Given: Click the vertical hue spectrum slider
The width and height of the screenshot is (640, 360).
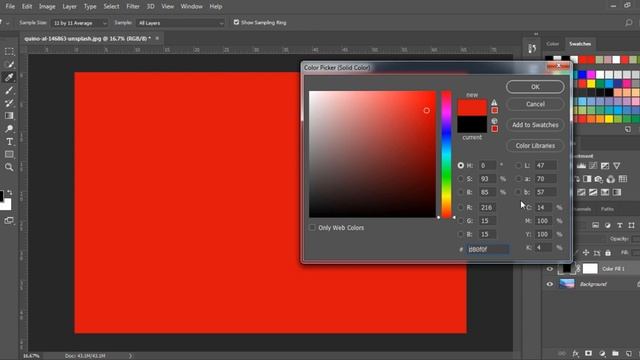Looking at the screenshot, I should point(447,154).
